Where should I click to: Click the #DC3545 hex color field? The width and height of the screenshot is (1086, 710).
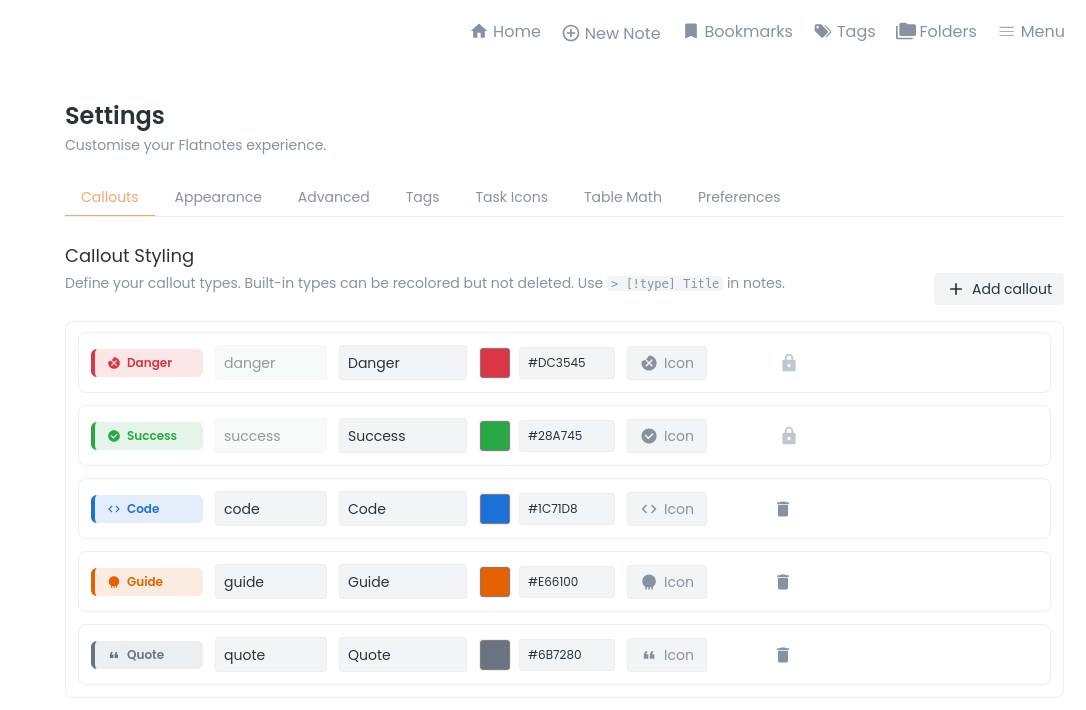567,363
